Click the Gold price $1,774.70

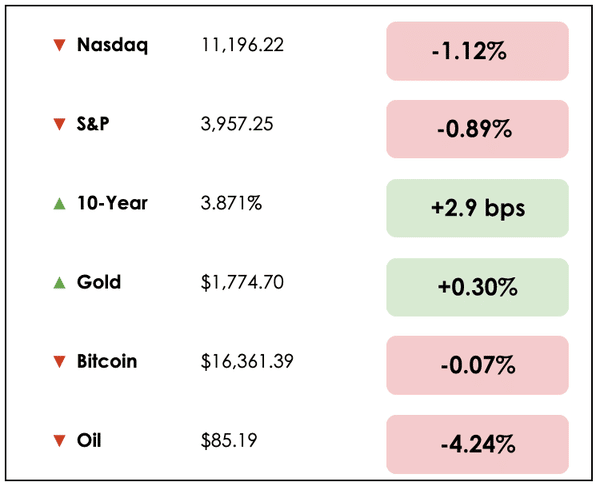click(243, 283)
